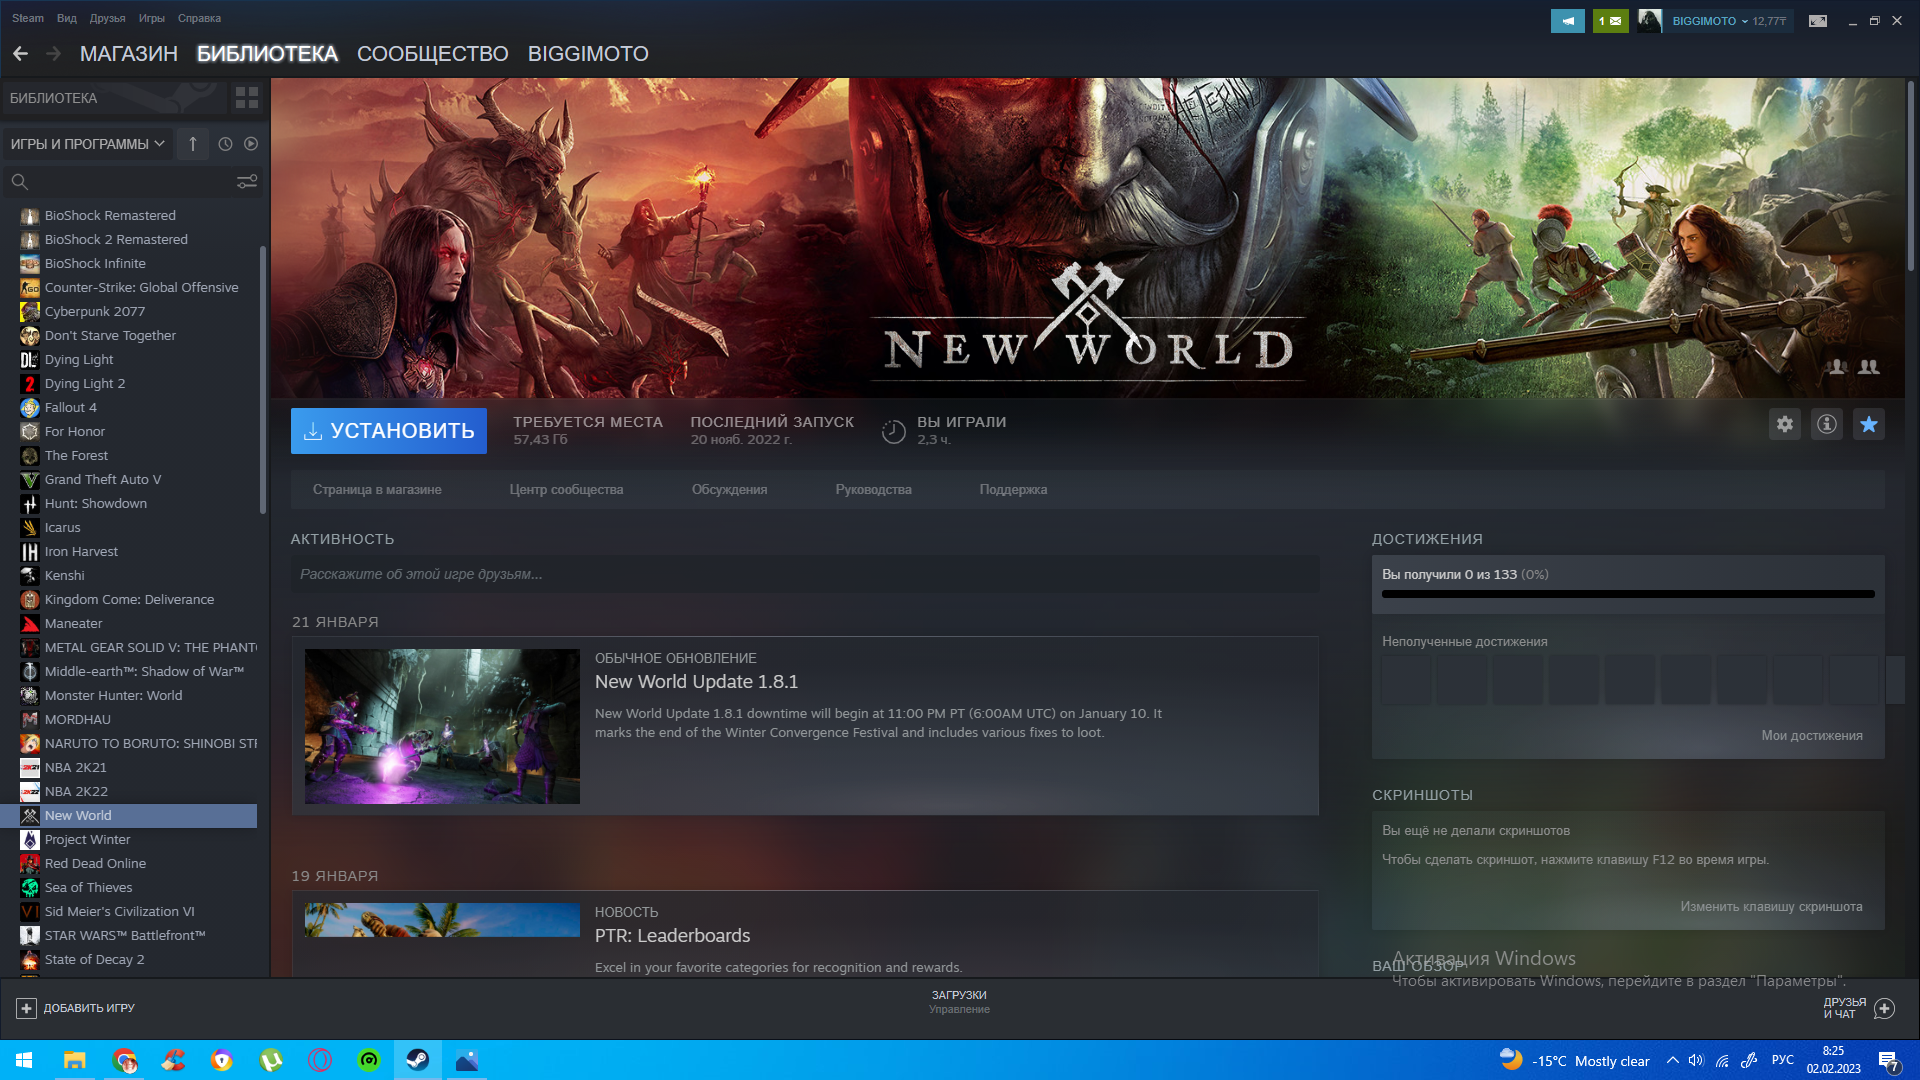The width and height of the screenshot is (1920, 1080).
Task: Click the library list scrollbar
Action: click(x=263, y=380)
